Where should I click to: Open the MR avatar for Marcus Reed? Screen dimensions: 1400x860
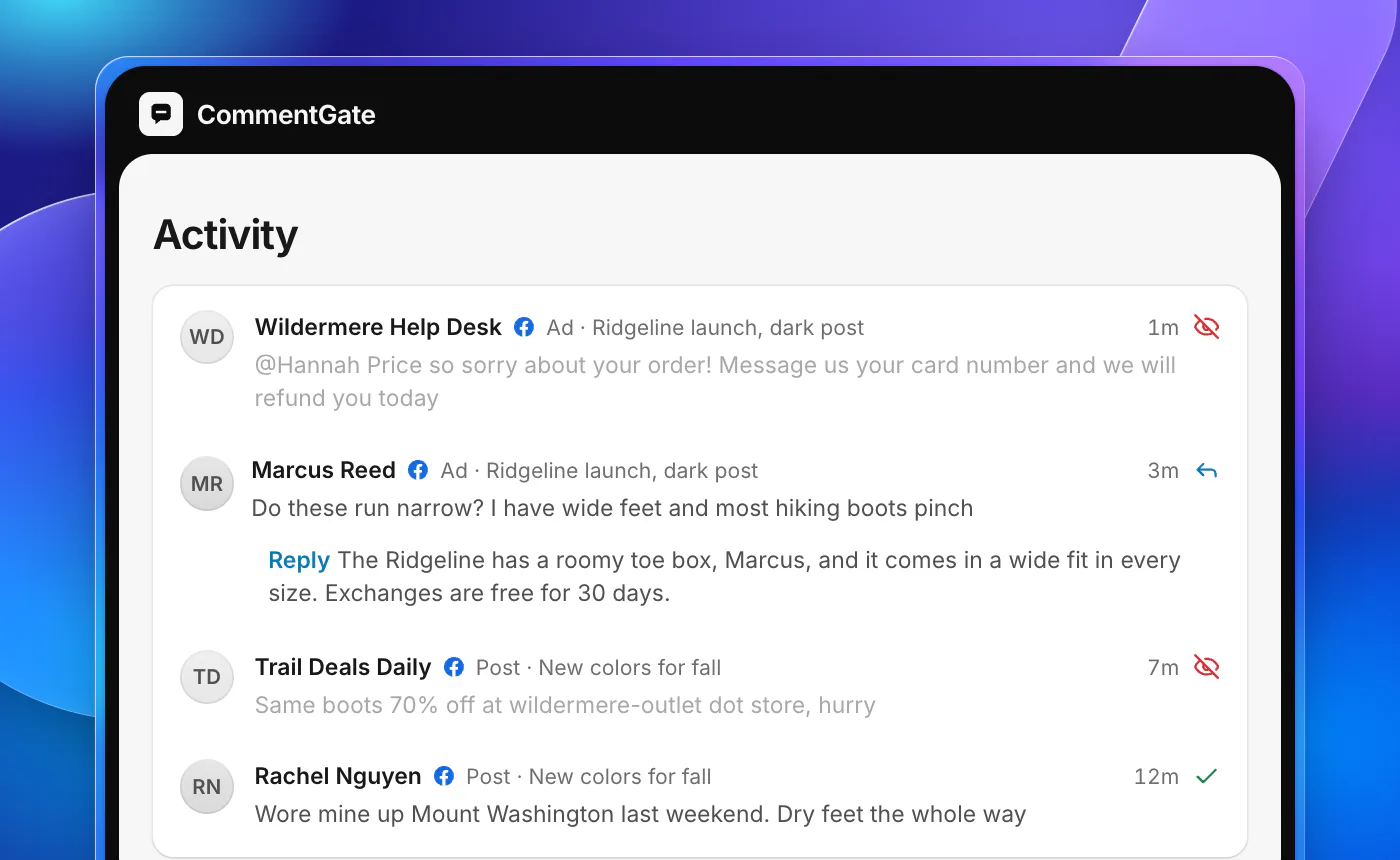pos(207,484)
